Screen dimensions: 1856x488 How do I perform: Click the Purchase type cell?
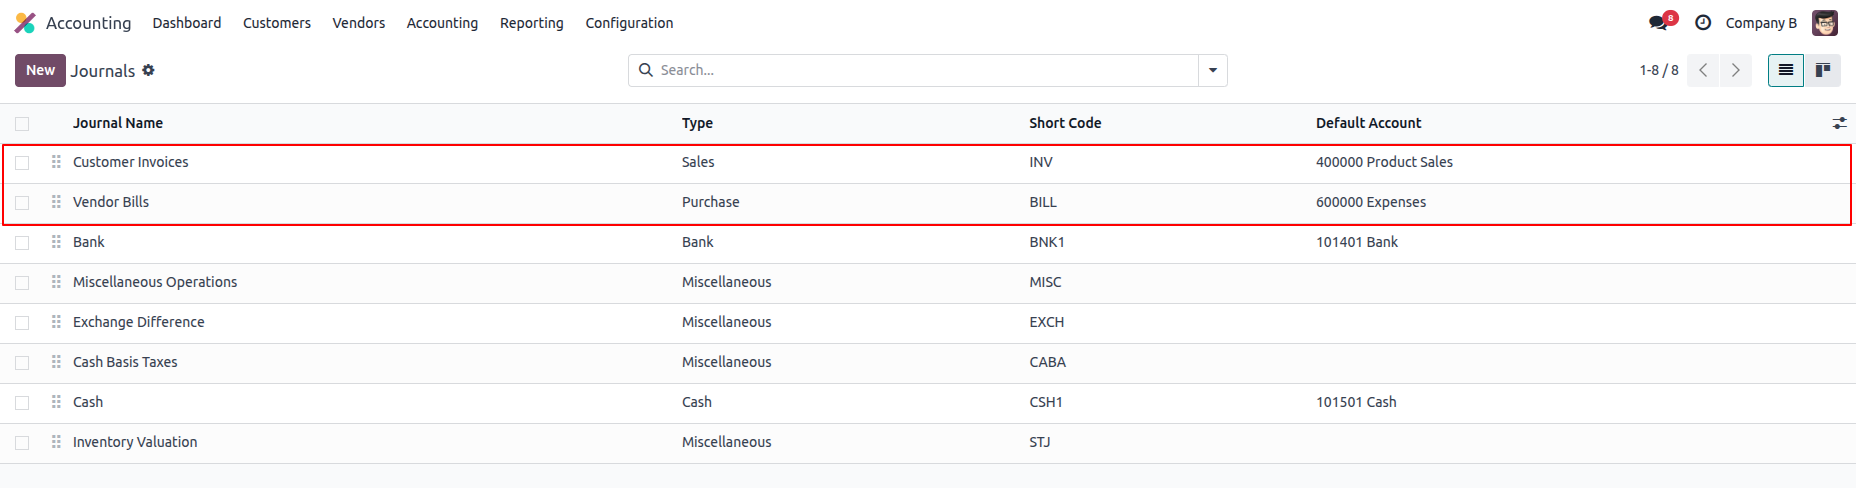[x=711, y=202]
